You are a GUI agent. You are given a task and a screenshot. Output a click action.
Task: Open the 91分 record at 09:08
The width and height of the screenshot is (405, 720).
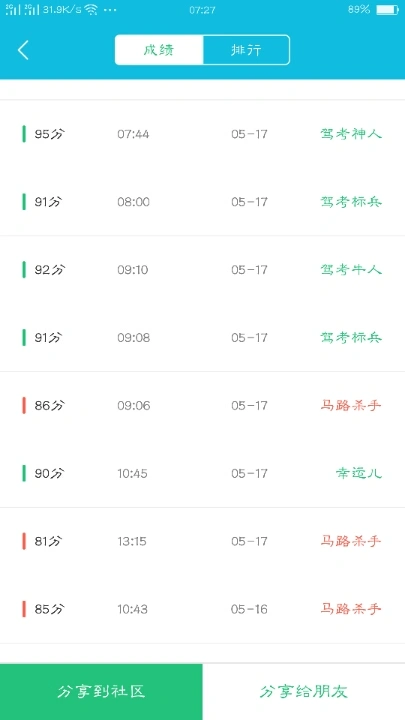[x=202, y=338]
